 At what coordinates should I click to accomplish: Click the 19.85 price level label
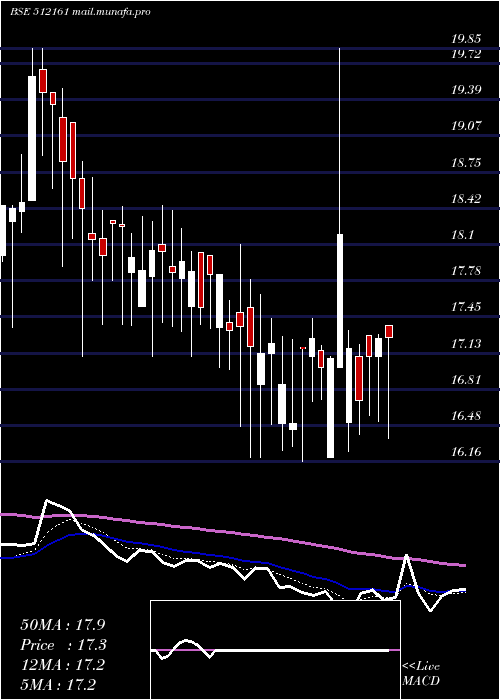pyautogui.click(x=466, y=39)
